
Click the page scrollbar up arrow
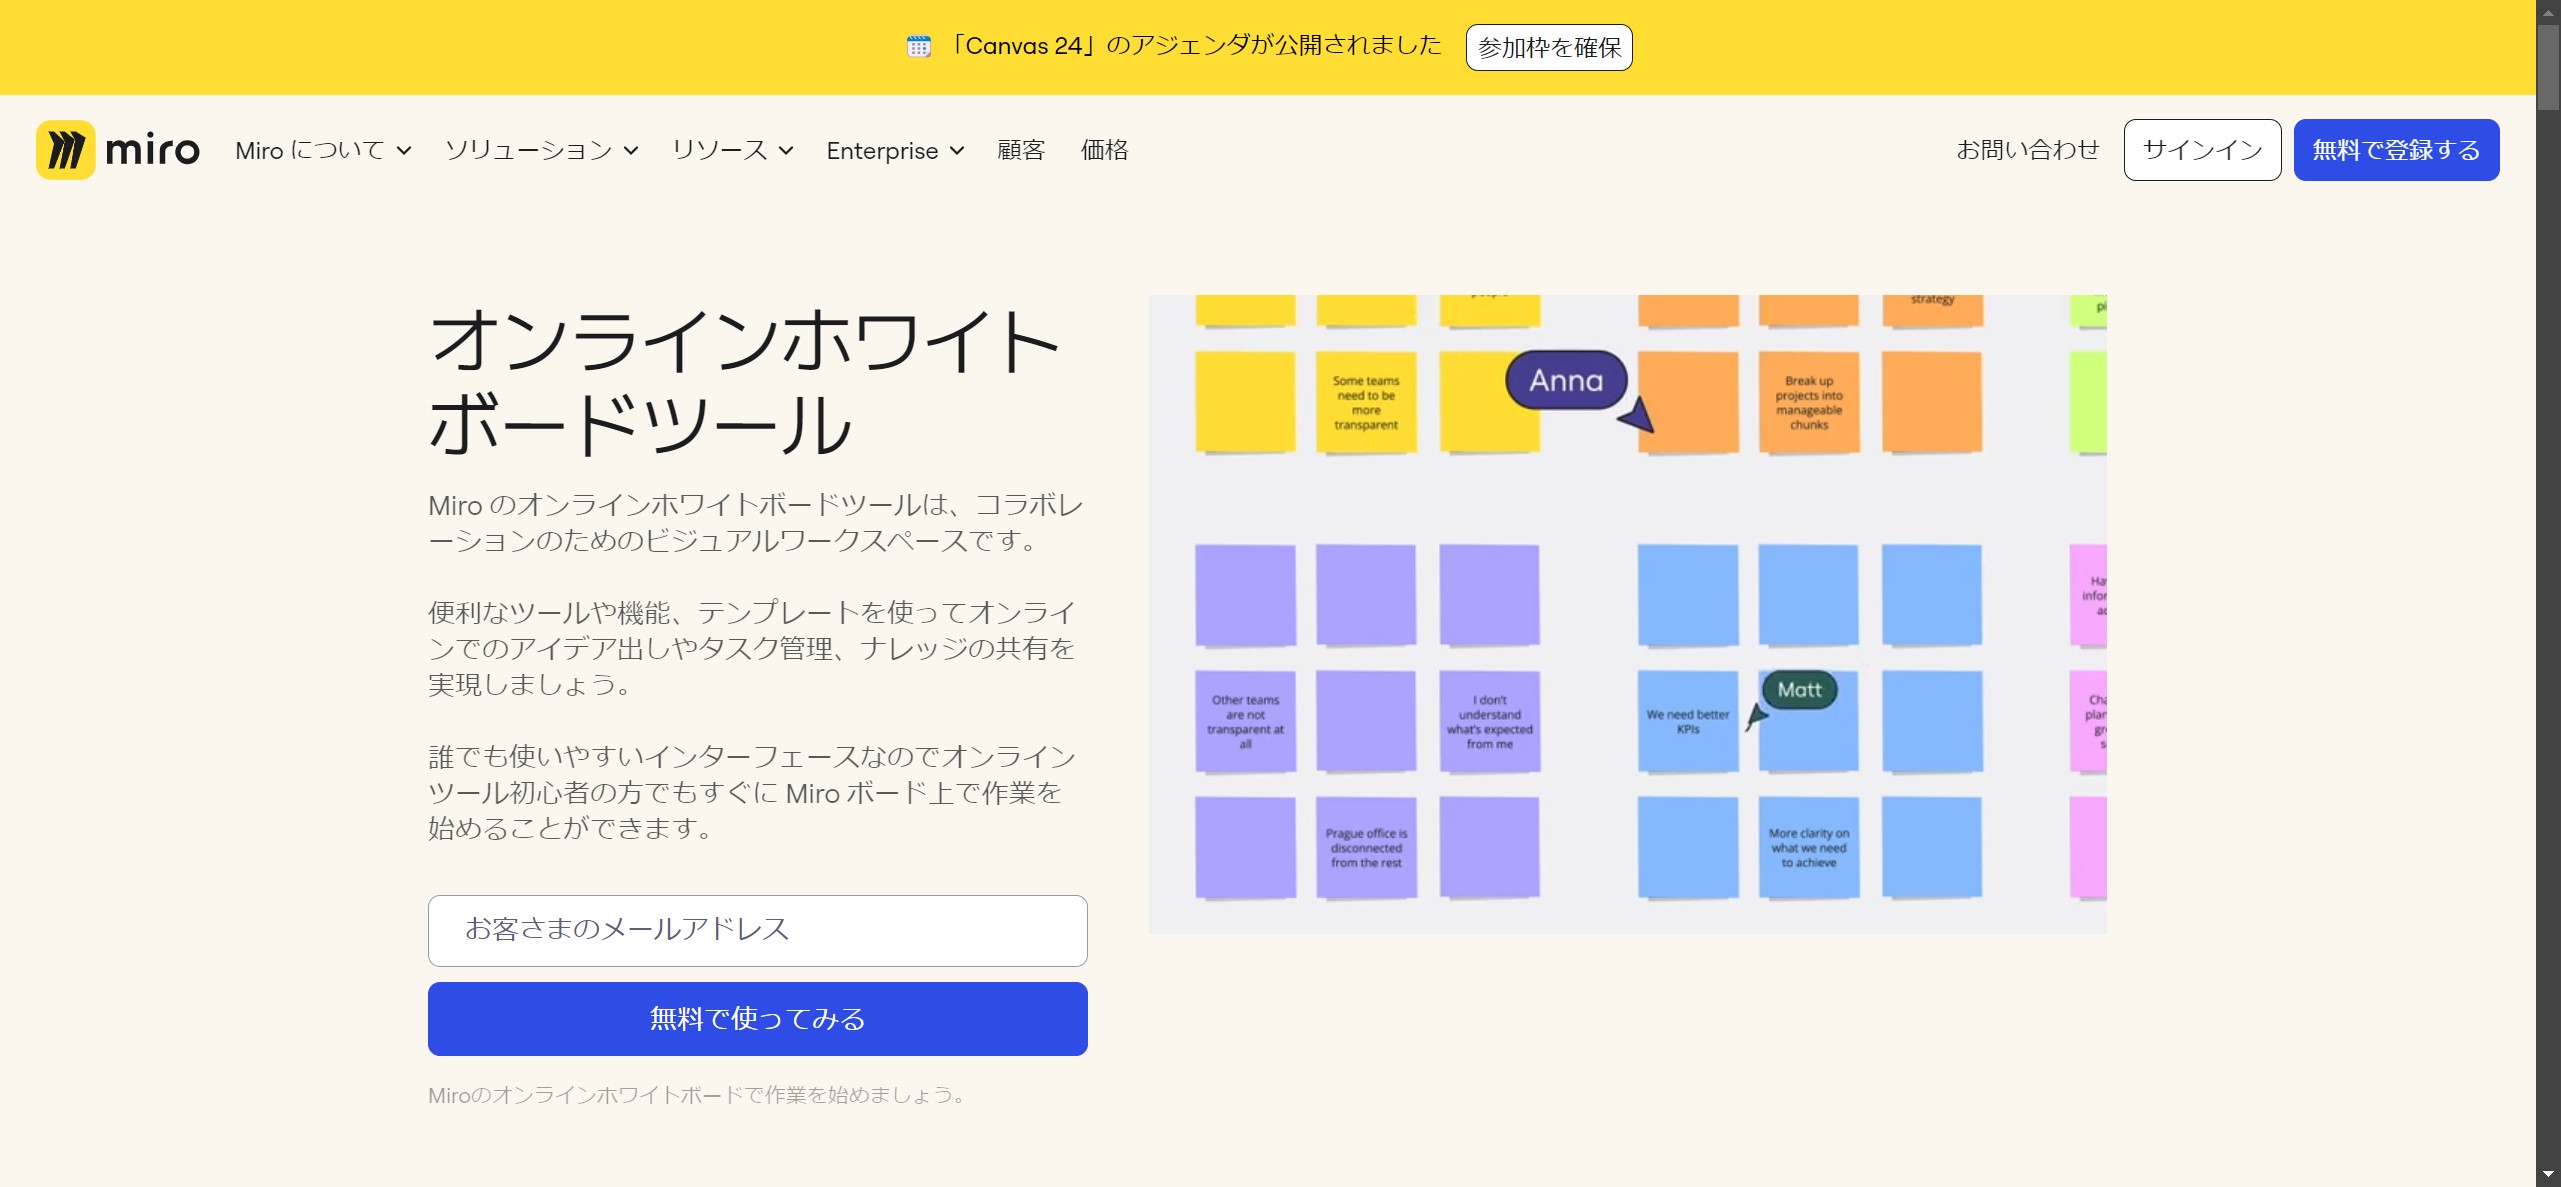click(2548, 11)
